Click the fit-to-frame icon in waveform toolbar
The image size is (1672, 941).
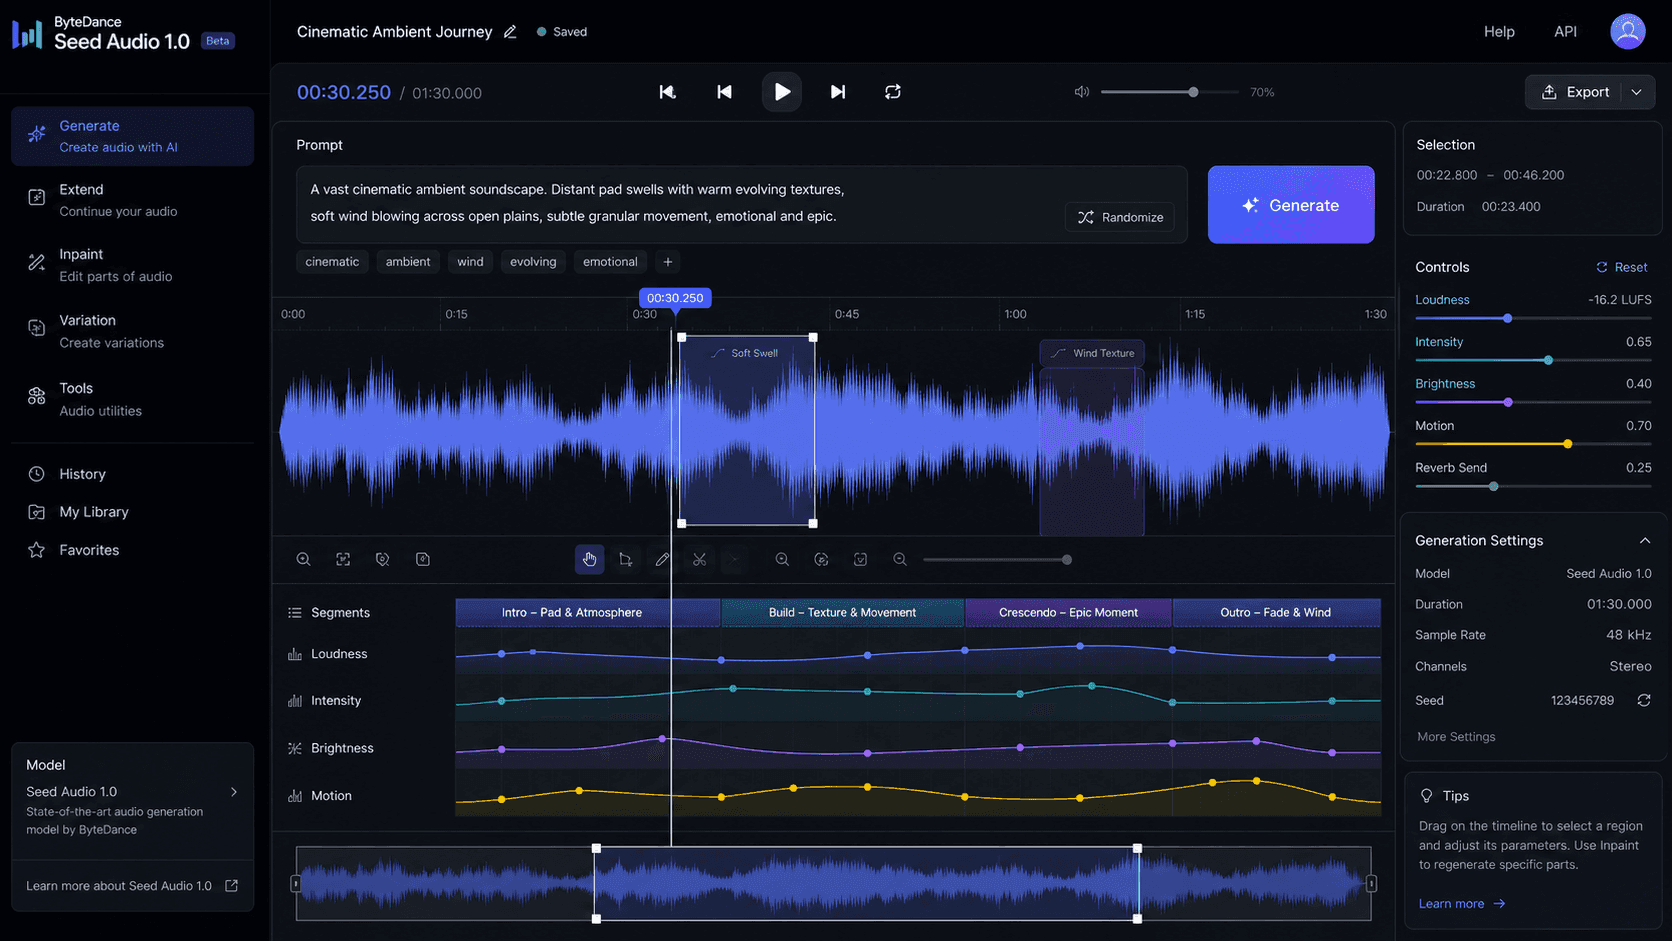click(x=343, y=559)
